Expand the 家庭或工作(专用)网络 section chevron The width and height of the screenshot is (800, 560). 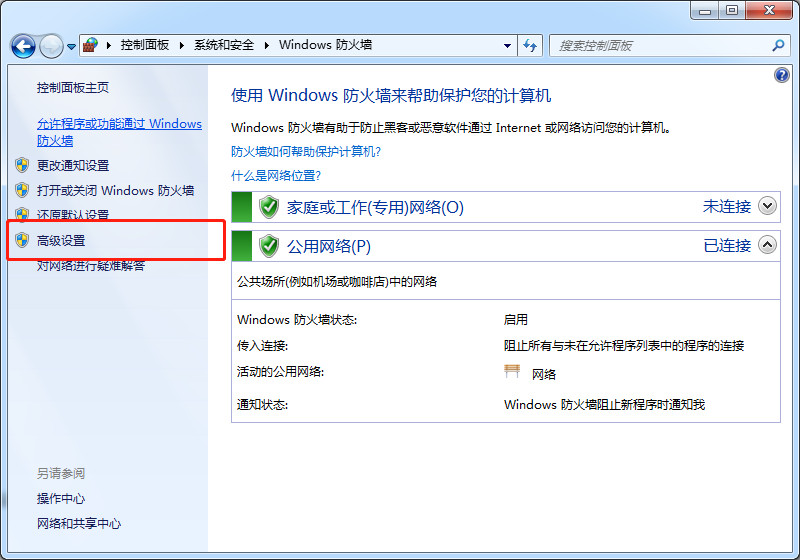(767, 206)
